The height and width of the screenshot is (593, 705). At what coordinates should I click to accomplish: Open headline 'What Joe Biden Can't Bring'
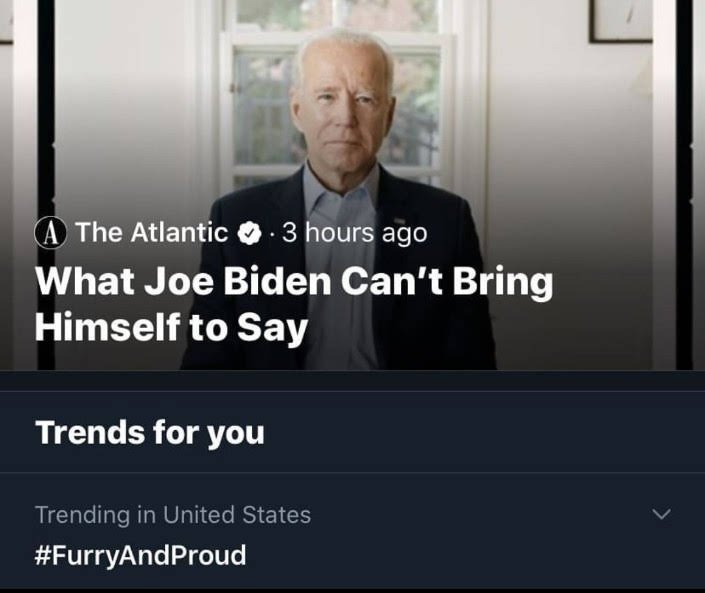coord(294,282)
